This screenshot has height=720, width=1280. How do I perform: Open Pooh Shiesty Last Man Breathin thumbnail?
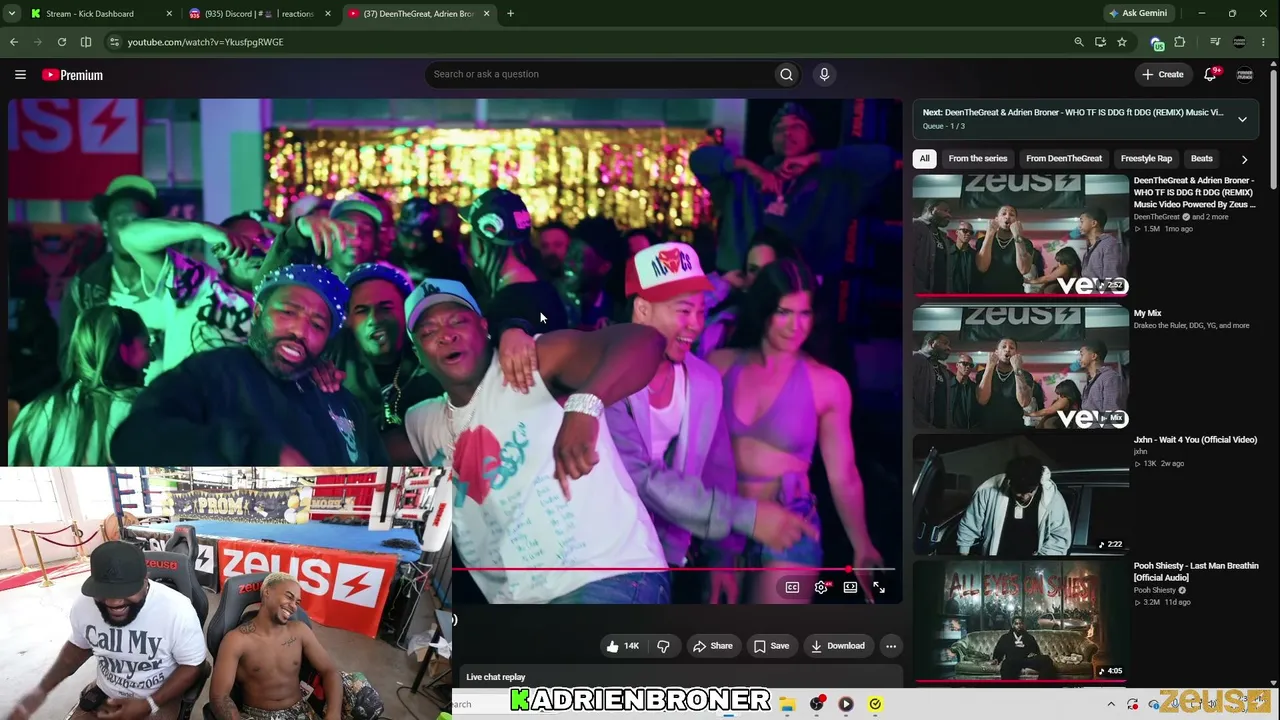tap(1020, 621)
